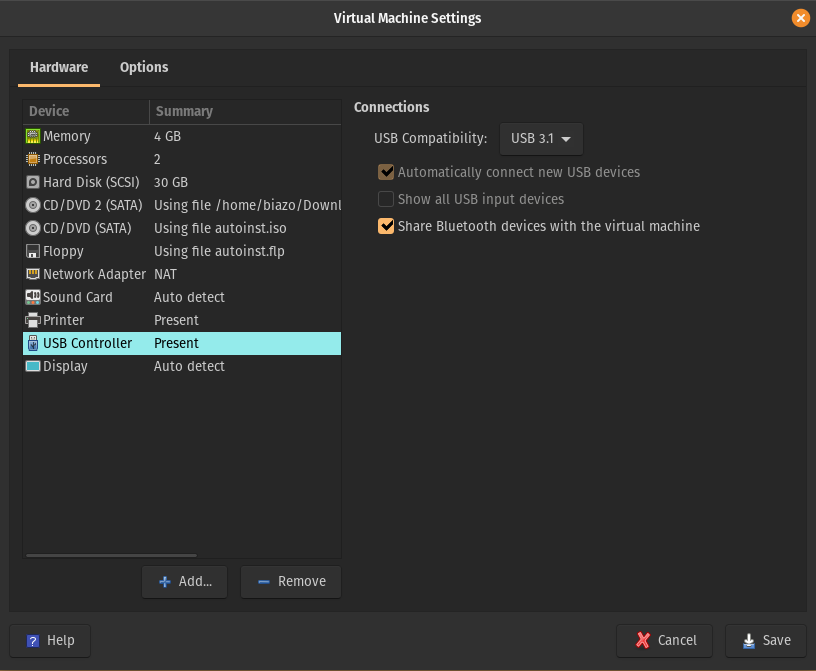Screen dimensions: 816x671
Task: Open the USB Compatibility dropdown
Action: click(541, 139)
